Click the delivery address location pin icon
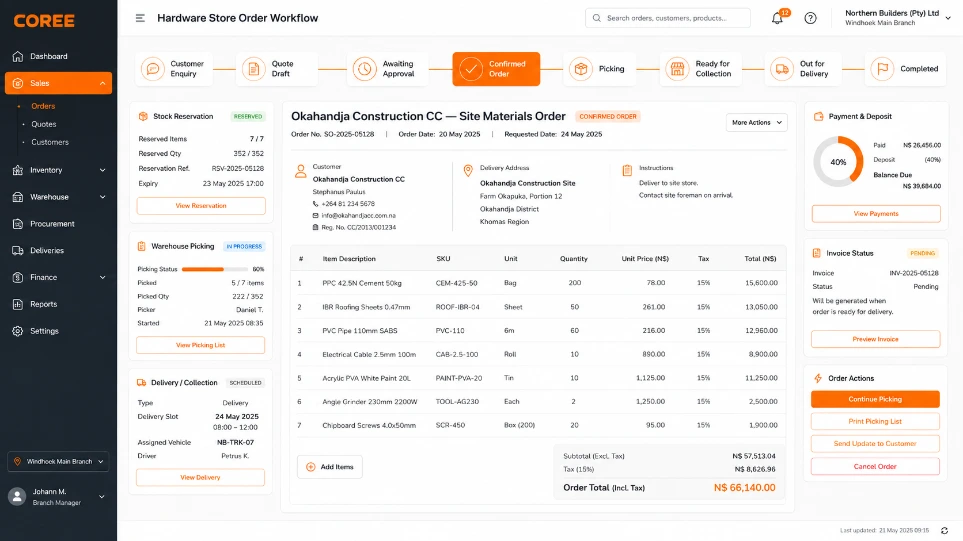Screen dimensions: 963x541 point(468,170)
